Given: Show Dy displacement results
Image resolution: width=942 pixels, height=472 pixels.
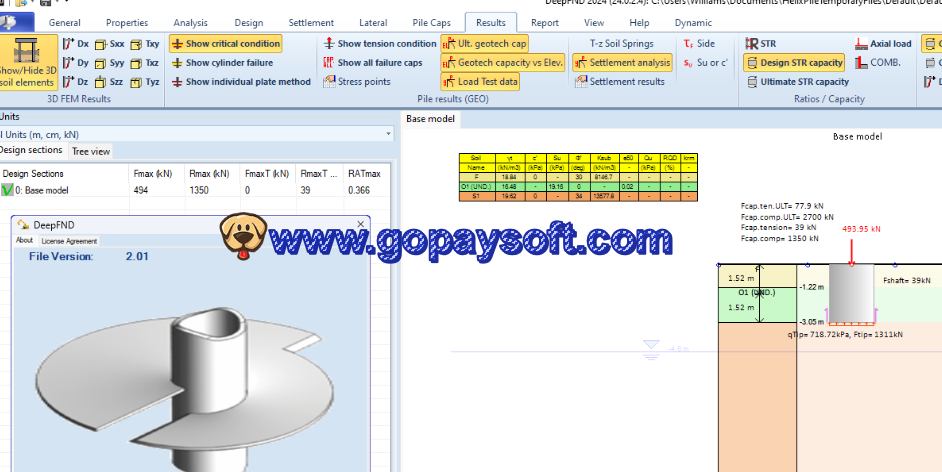Looking at the screenshot, I should [76, 63].
